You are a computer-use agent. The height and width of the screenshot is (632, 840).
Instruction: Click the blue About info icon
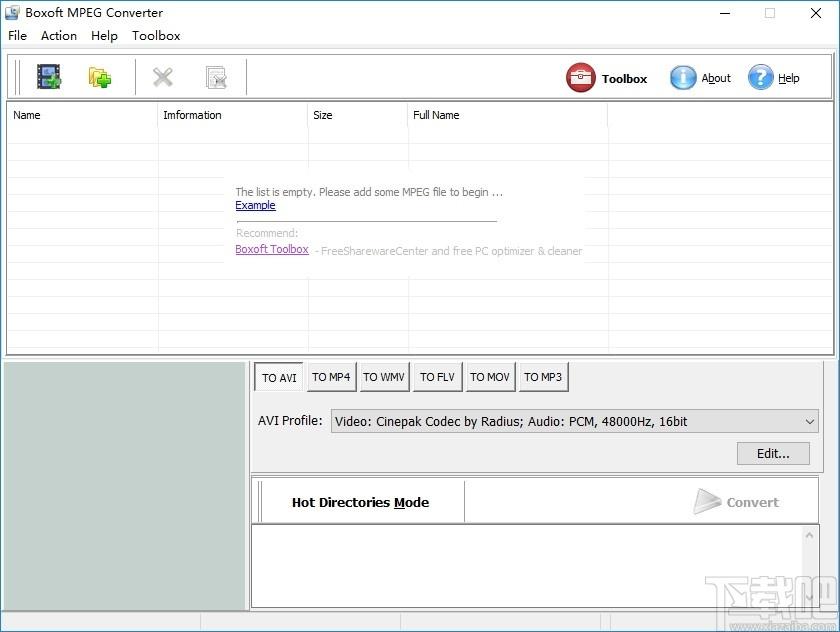point(683,78)
